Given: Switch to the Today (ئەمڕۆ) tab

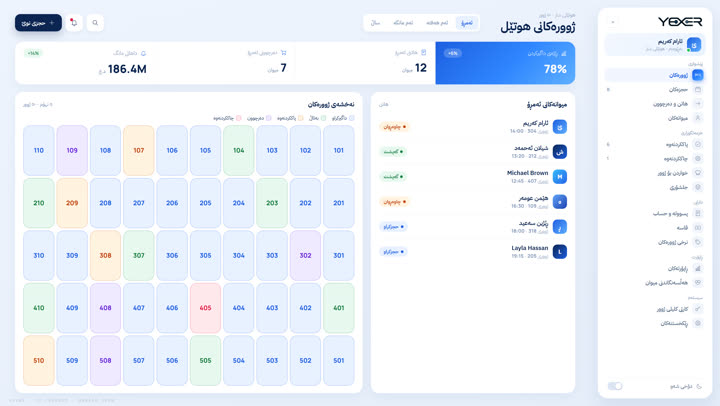Looking at the screenshot, I should point(467,23).
